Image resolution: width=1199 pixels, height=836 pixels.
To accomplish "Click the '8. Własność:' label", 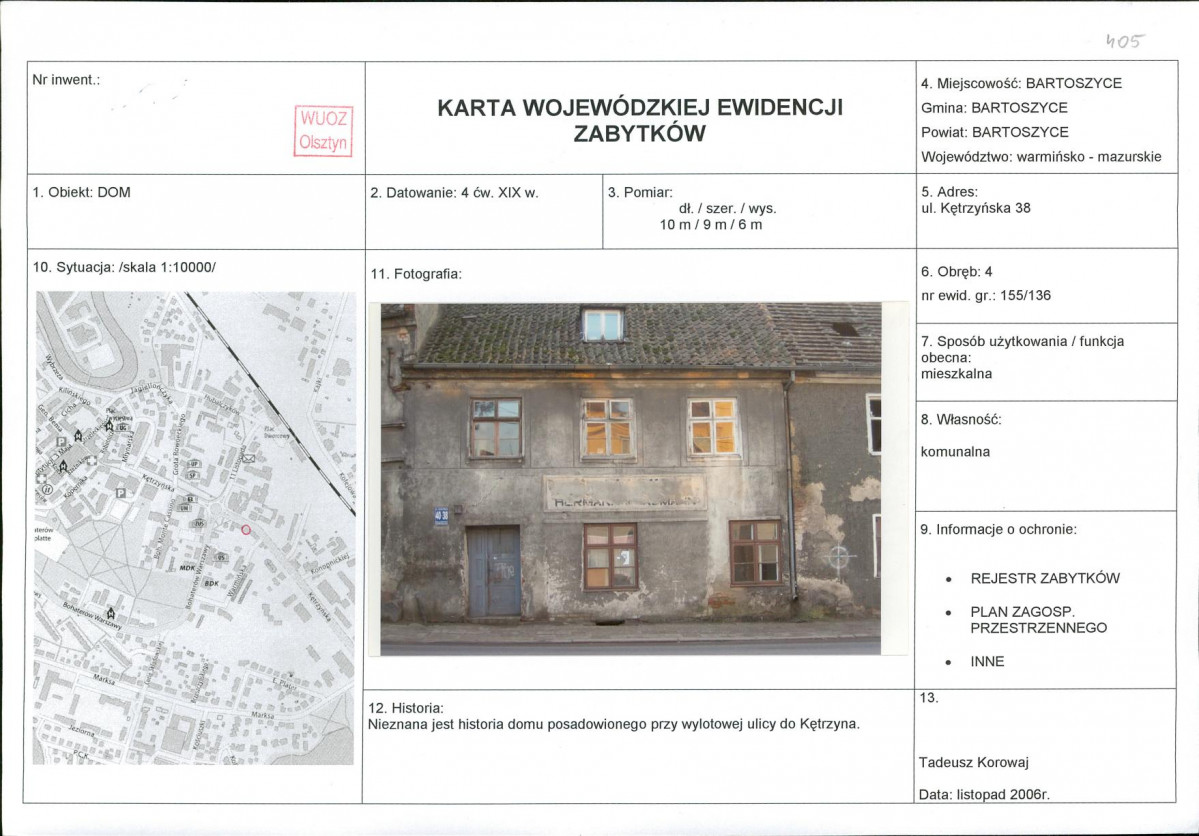I will tap(960, 419).
